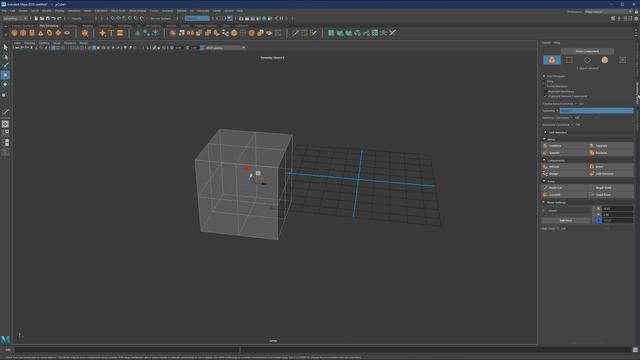Select Vertex selection mode in Modeling Toolkit
Image resolution: width=640 pixels, height=360 pixels.
tap(569, 60)
